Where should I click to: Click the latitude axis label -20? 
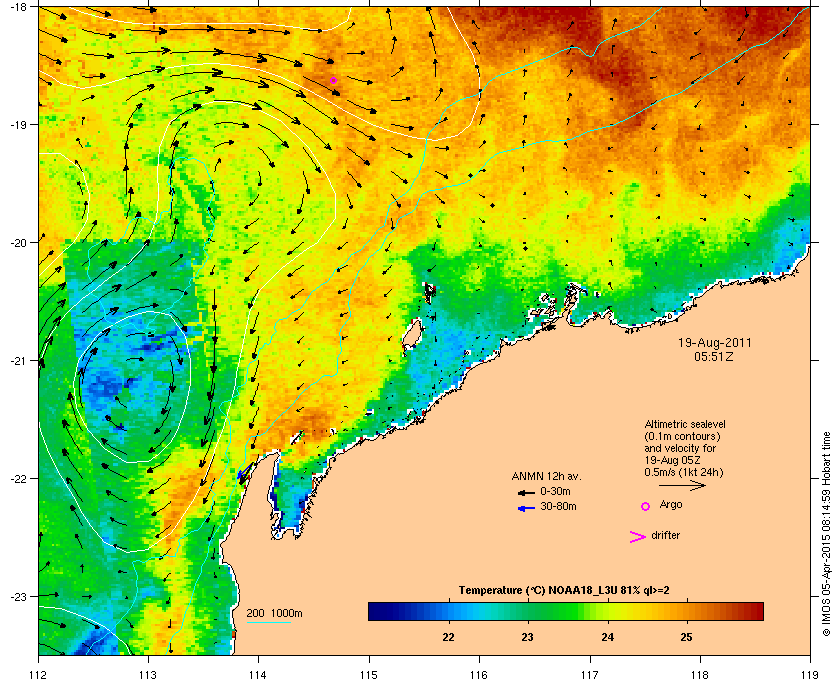18,242
